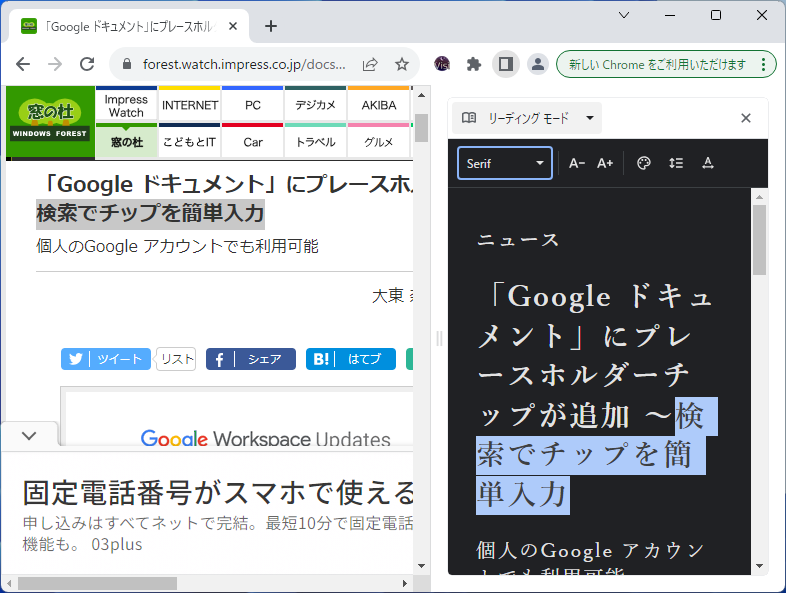This screenshot has height=593, width=786.
Task: Click the reading panel scrollbar thumb
Action: pos(759,240)
